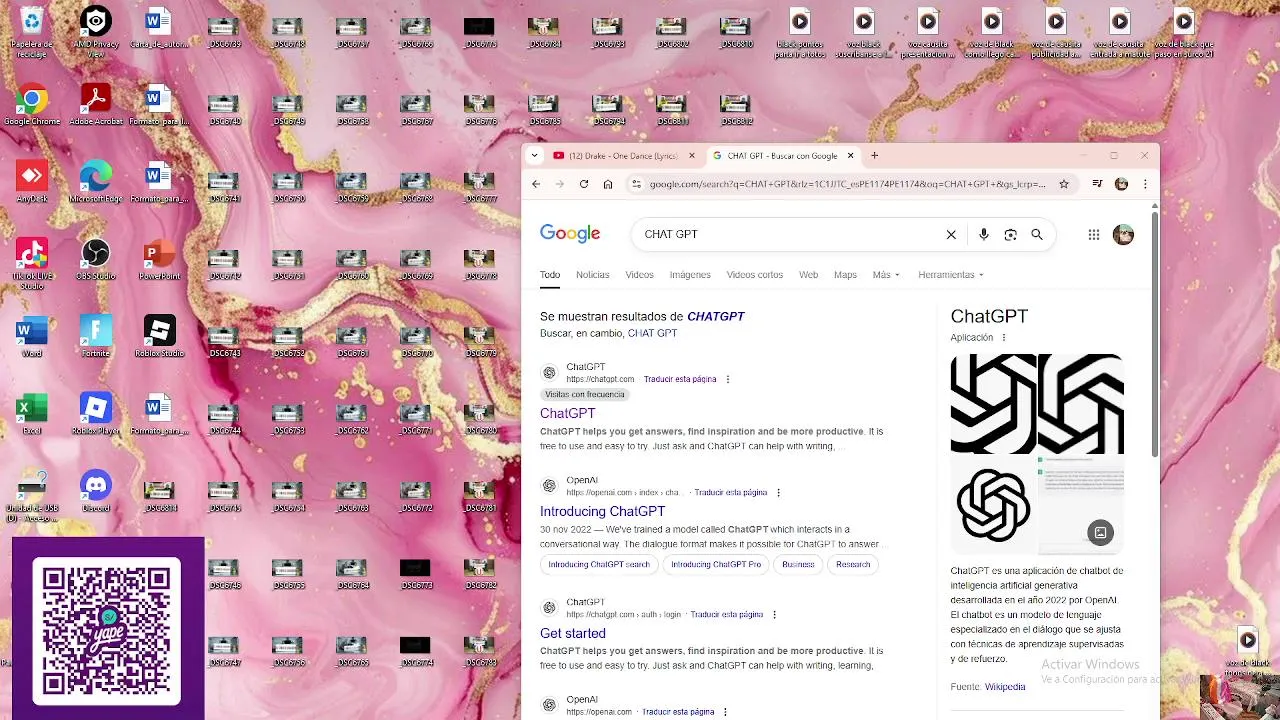
Task: Click the Introducing ChatGPT Pro chip
Action: 716,564
